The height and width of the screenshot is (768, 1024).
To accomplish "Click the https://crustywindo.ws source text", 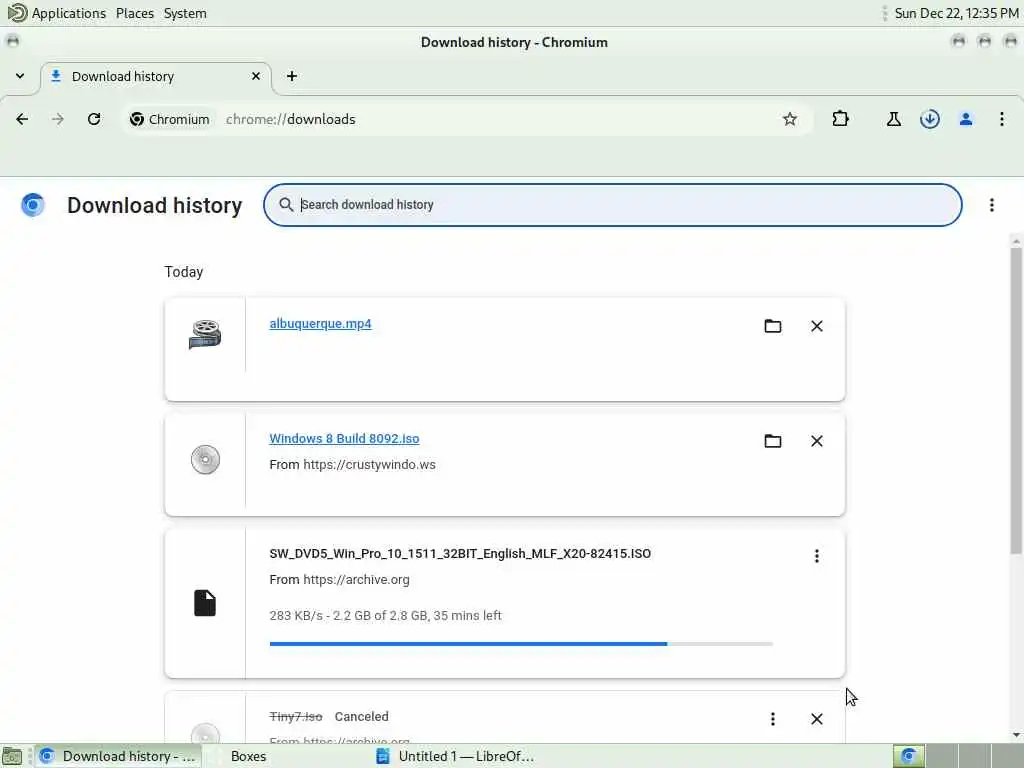I will click(369, 465).
